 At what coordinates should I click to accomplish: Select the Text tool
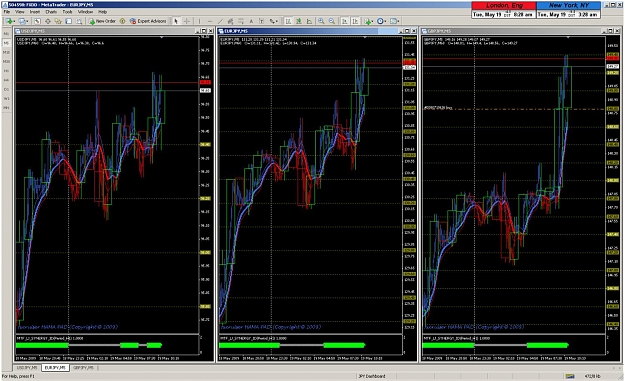[x=251, y=21]
